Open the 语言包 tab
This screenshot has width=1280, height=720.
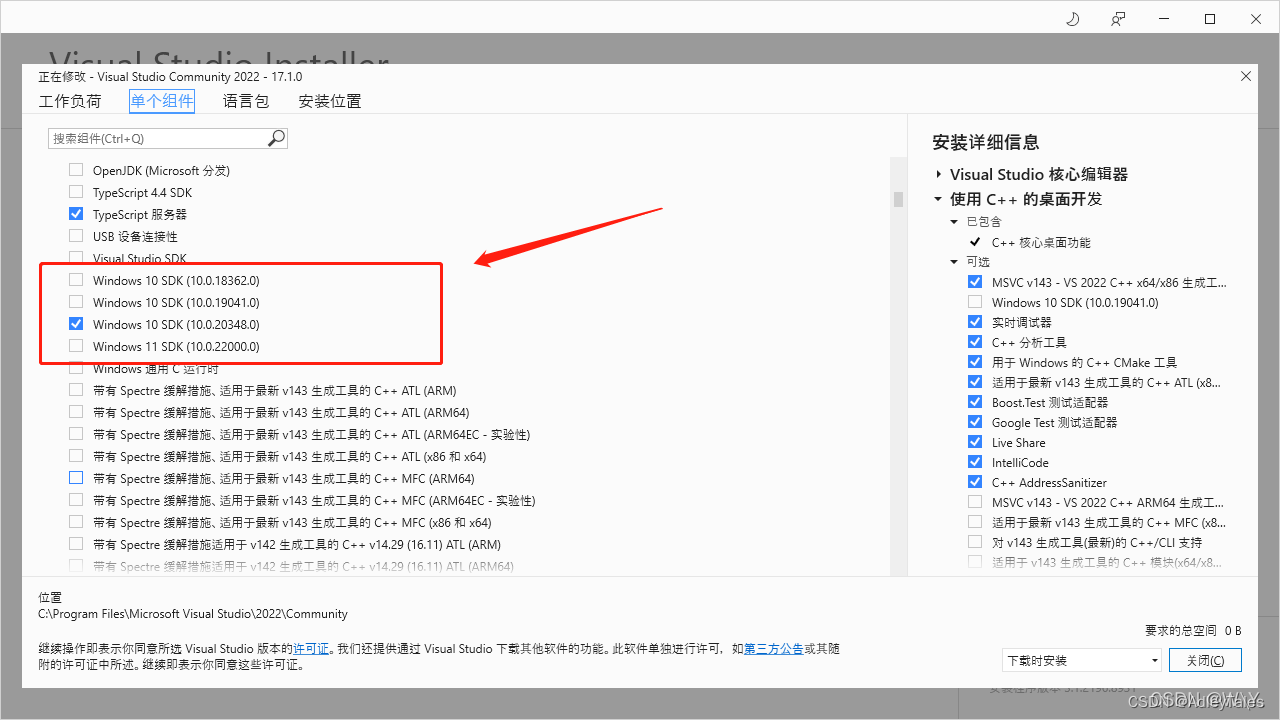point(246,101)
